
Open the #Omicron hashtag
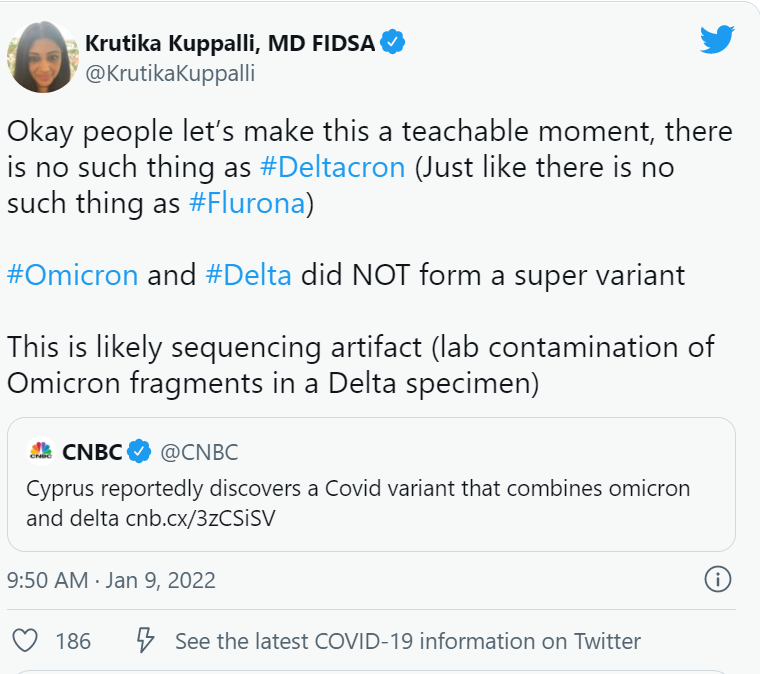point(73,275)
